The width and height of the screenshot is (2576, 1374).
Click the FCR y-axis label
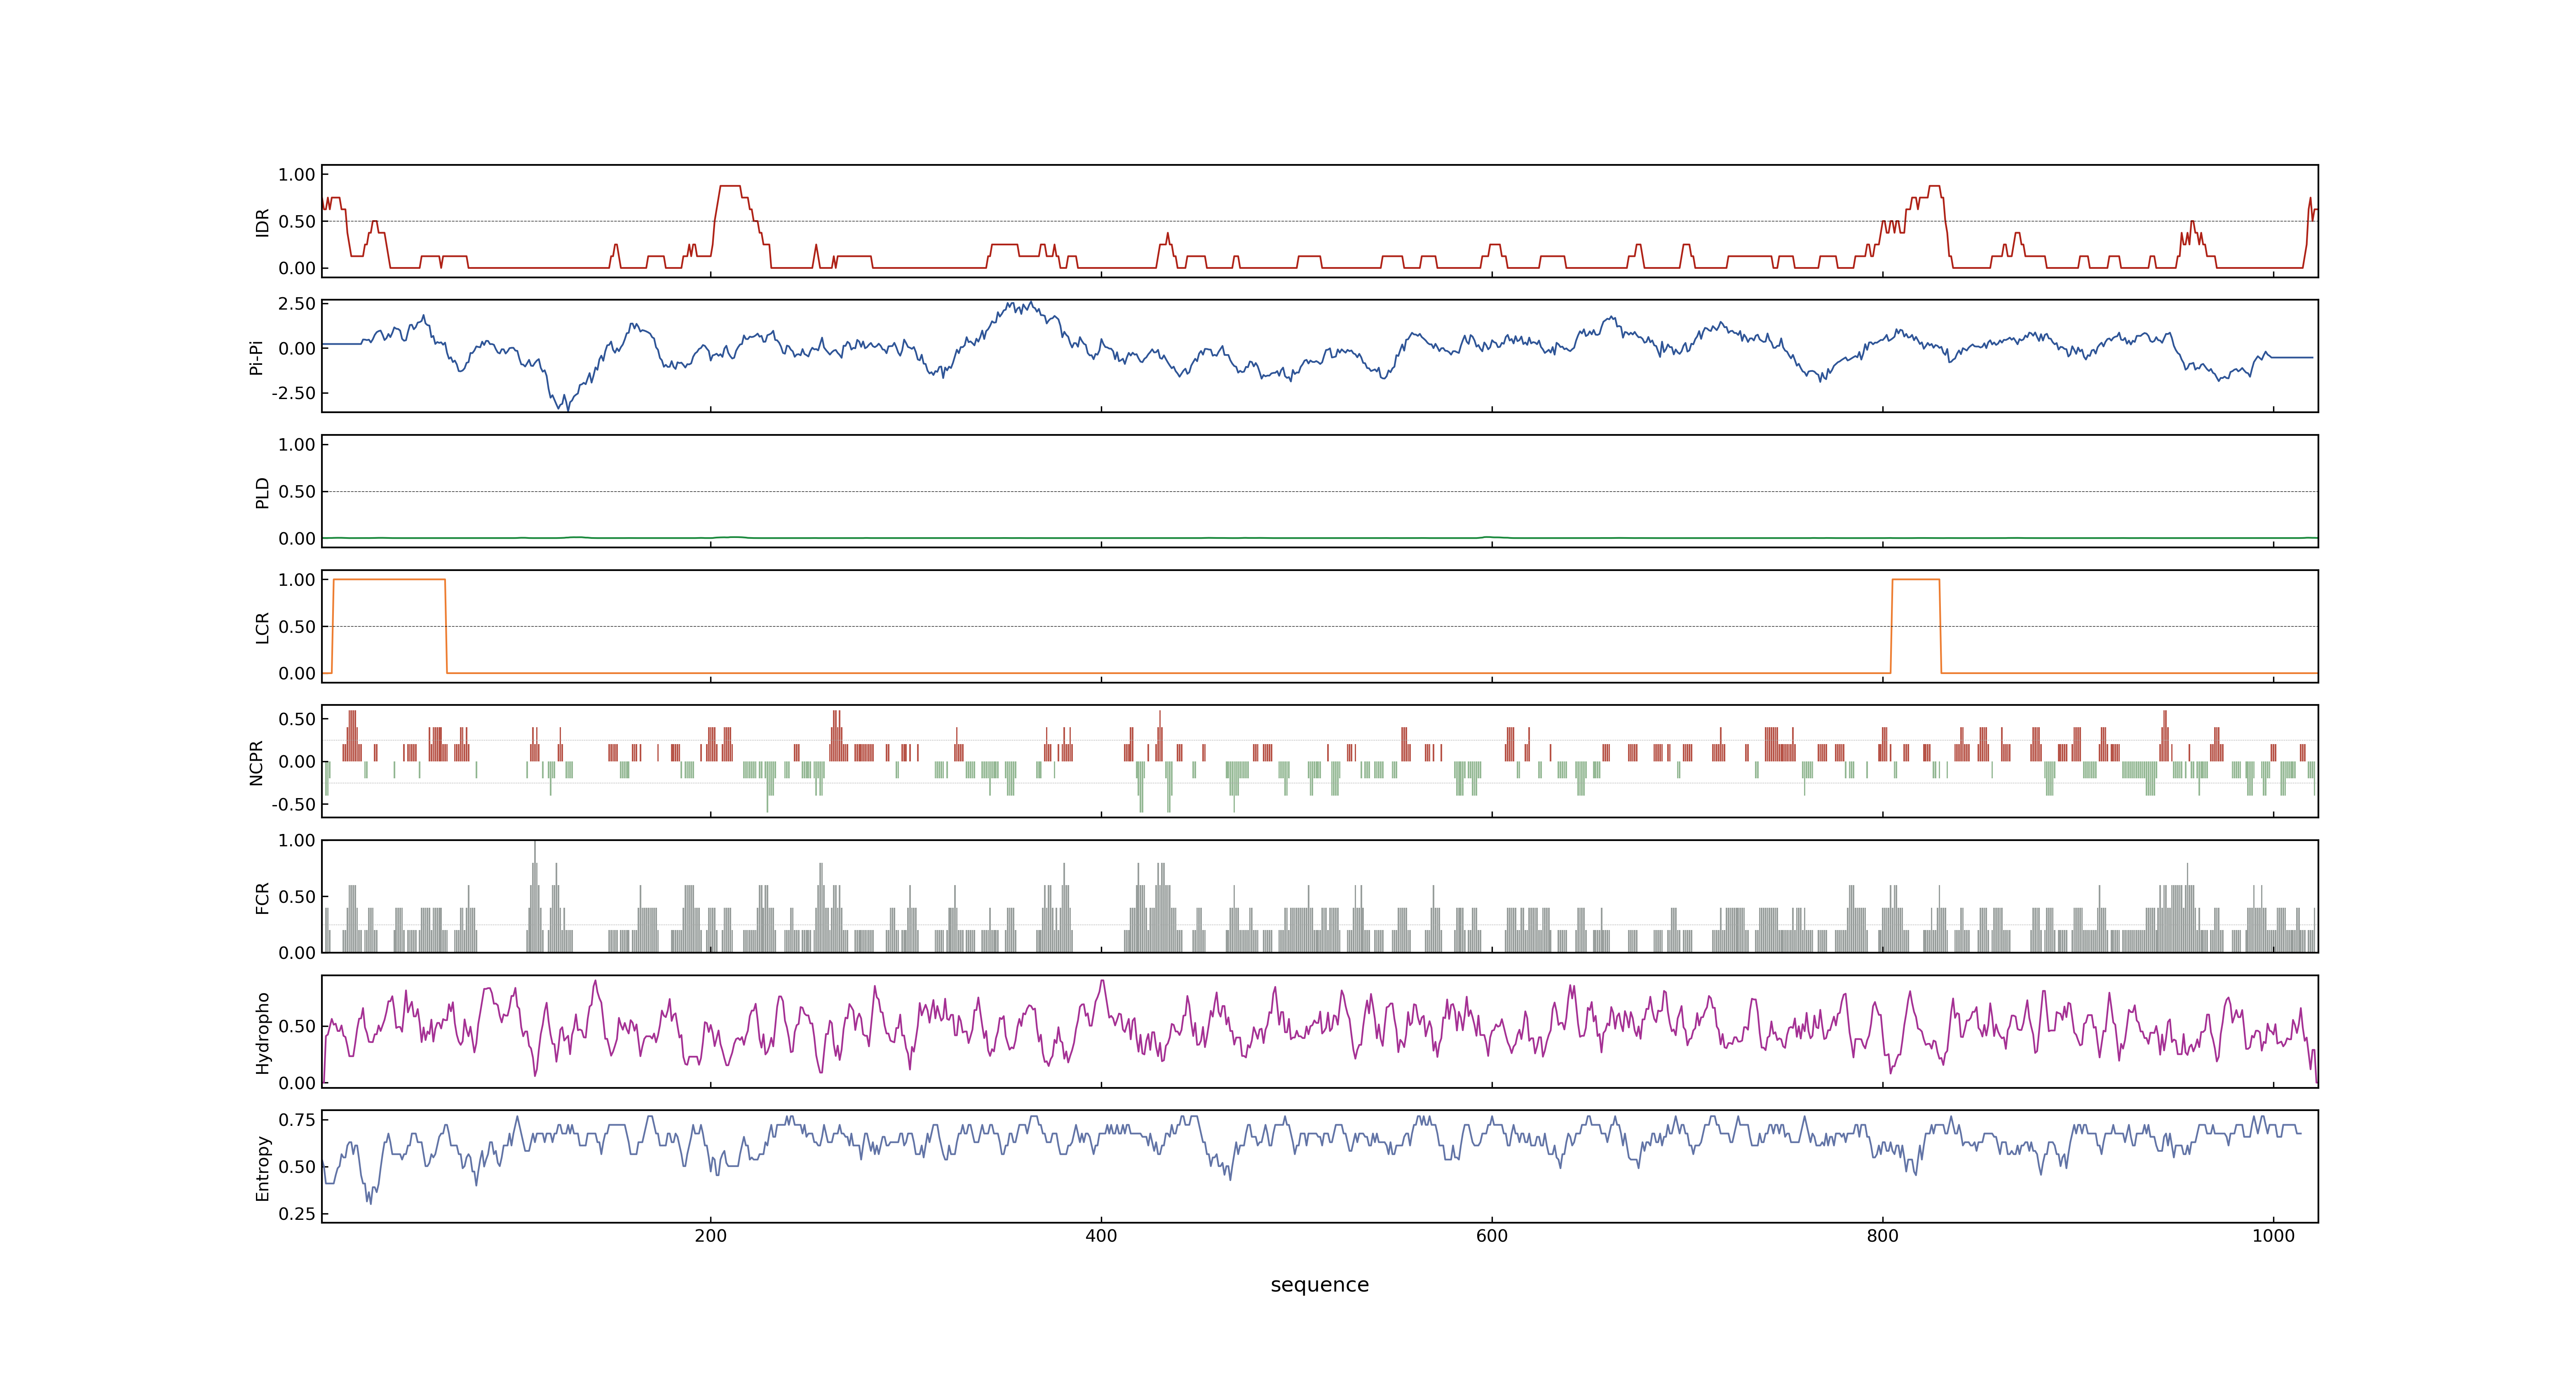pyautogui.click(x=262, y=897)
